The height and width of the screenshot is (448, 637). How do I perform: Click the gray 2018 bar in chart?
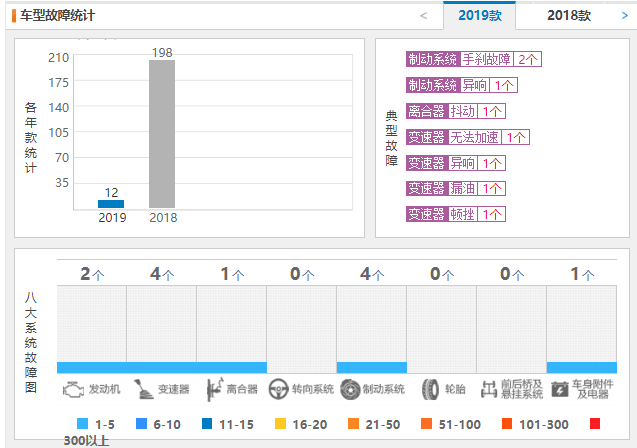162,134
